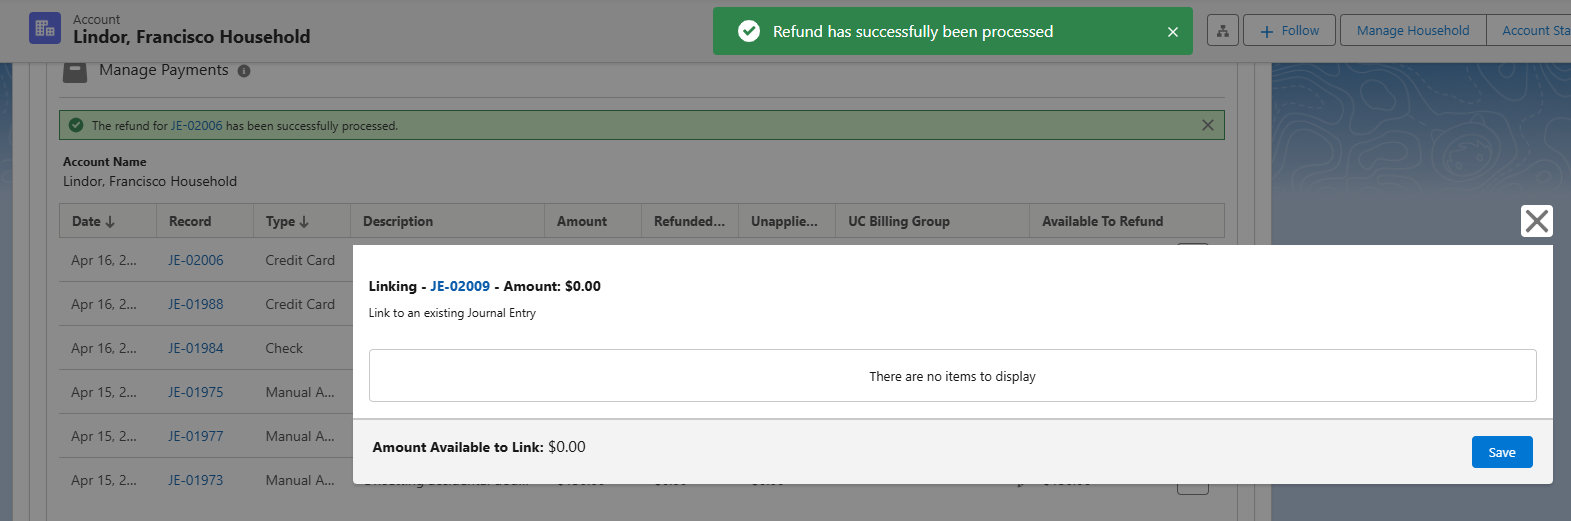Sort the table by Type column

coord(287,221)
